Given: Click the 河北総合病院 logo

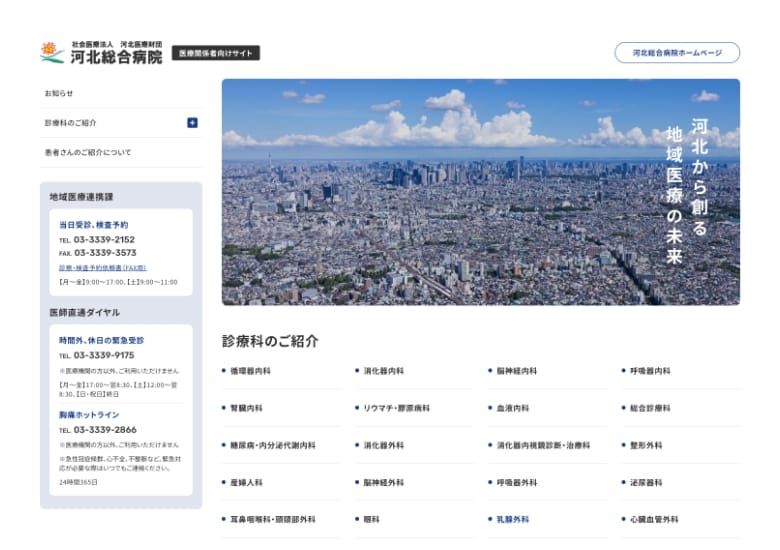Looking at the screenshot, I should pyautogui.click(x=101, y=53).
